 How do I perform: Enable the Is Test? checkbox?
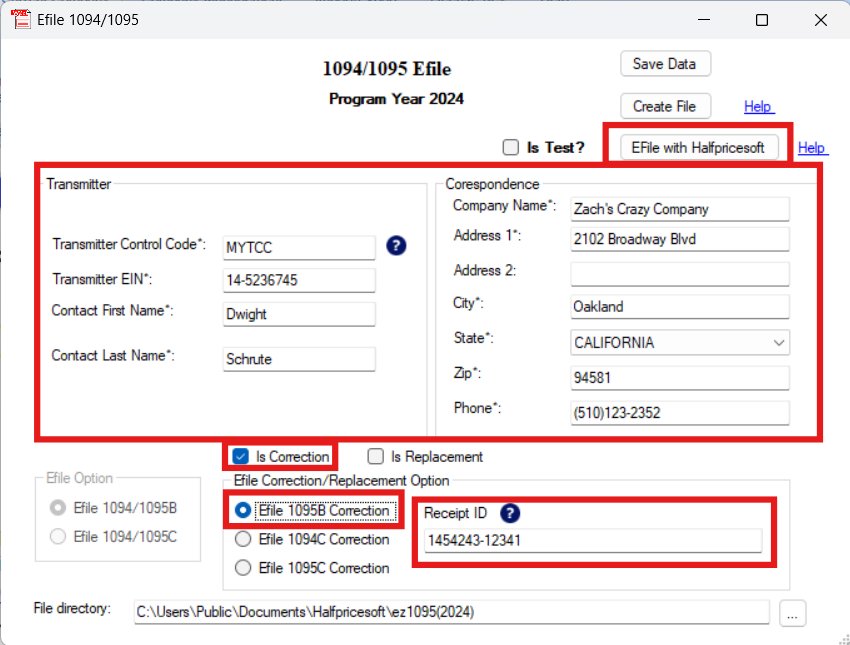point(510,147)
